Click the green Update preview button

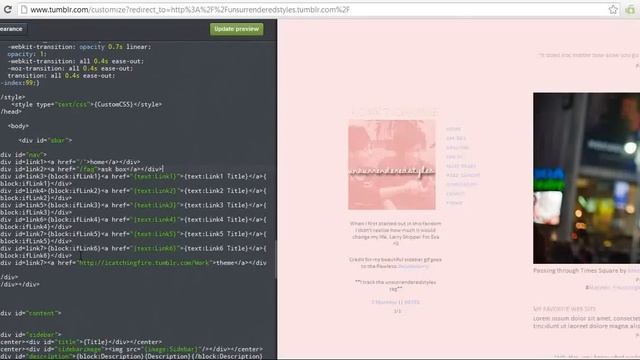237,29
